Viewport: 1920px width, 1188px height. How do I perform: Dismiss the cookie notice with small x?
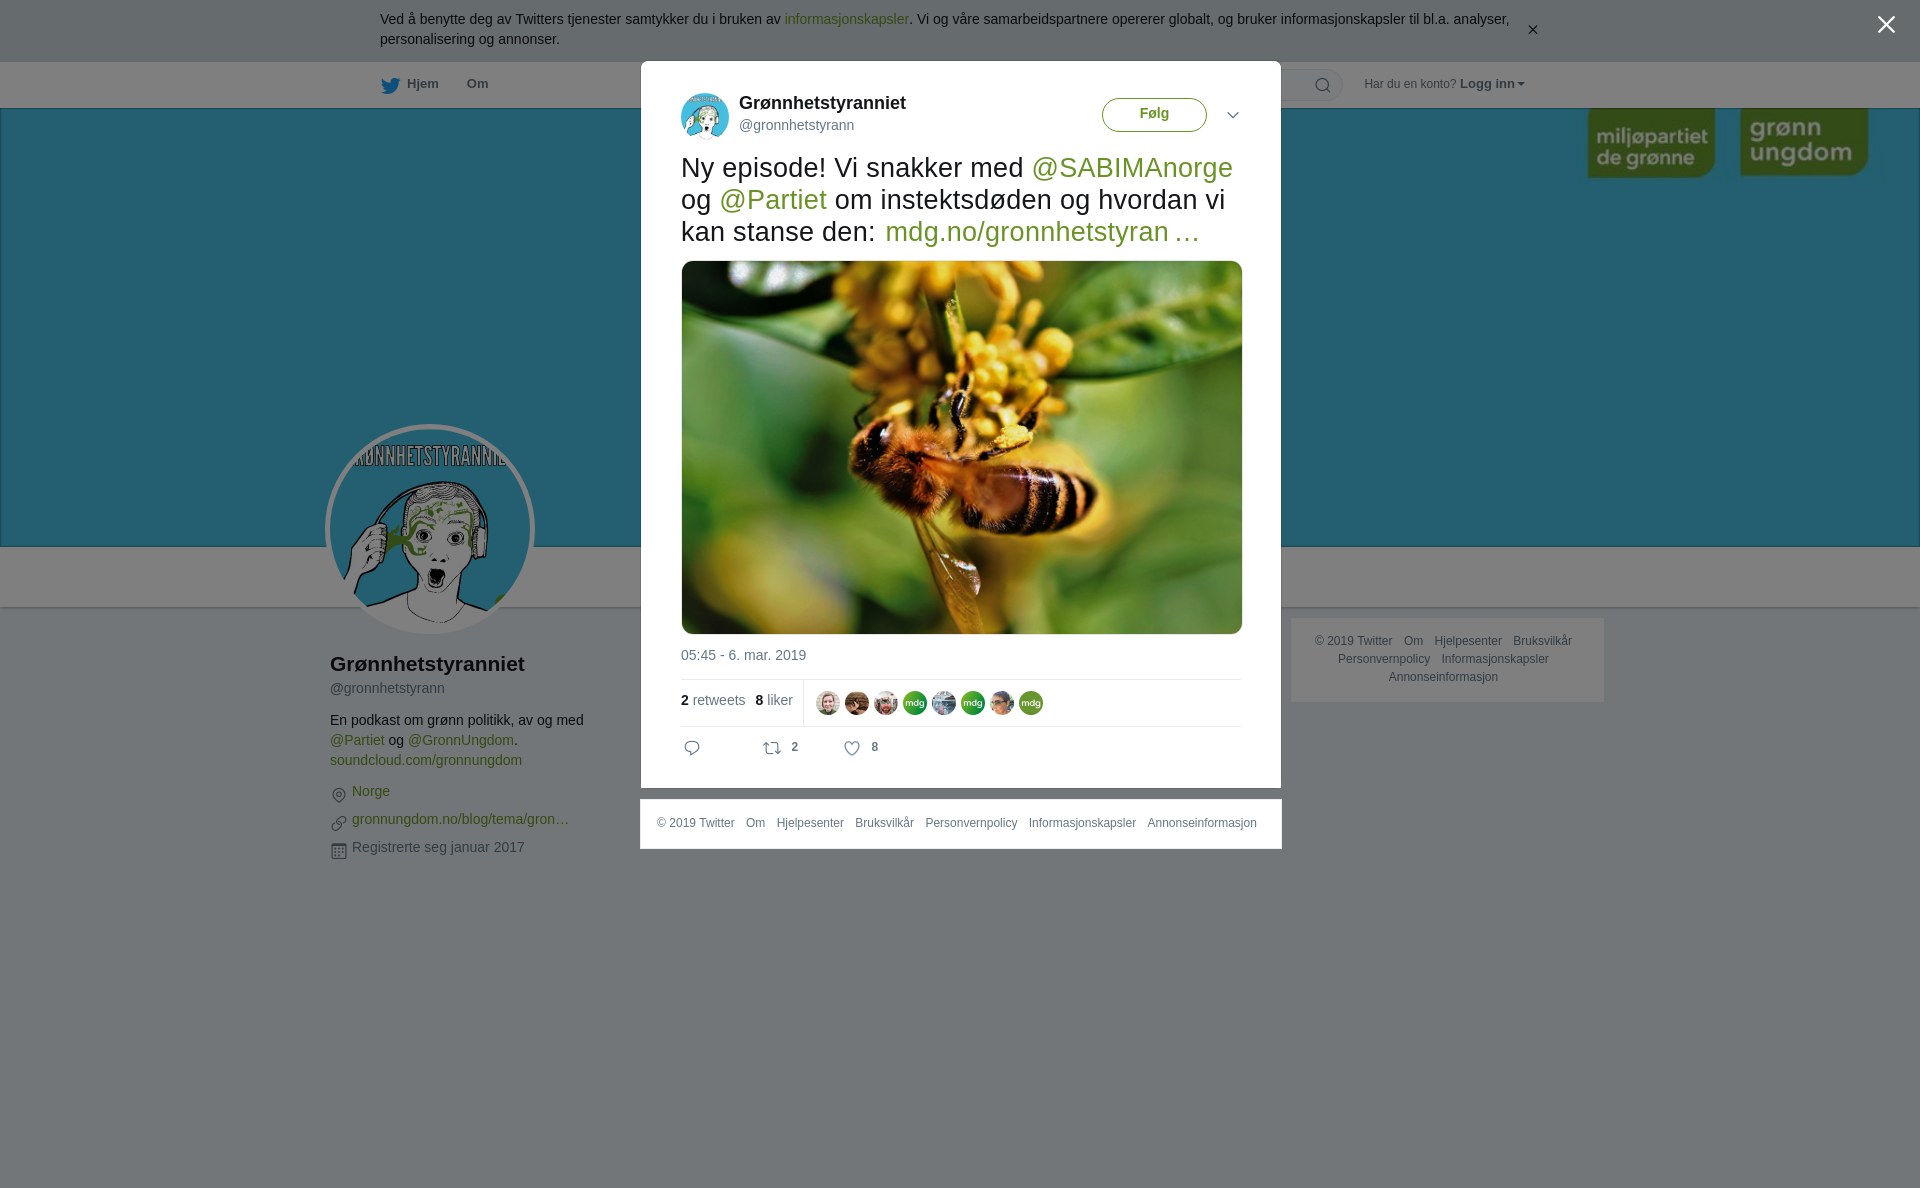click(1532, 30)
